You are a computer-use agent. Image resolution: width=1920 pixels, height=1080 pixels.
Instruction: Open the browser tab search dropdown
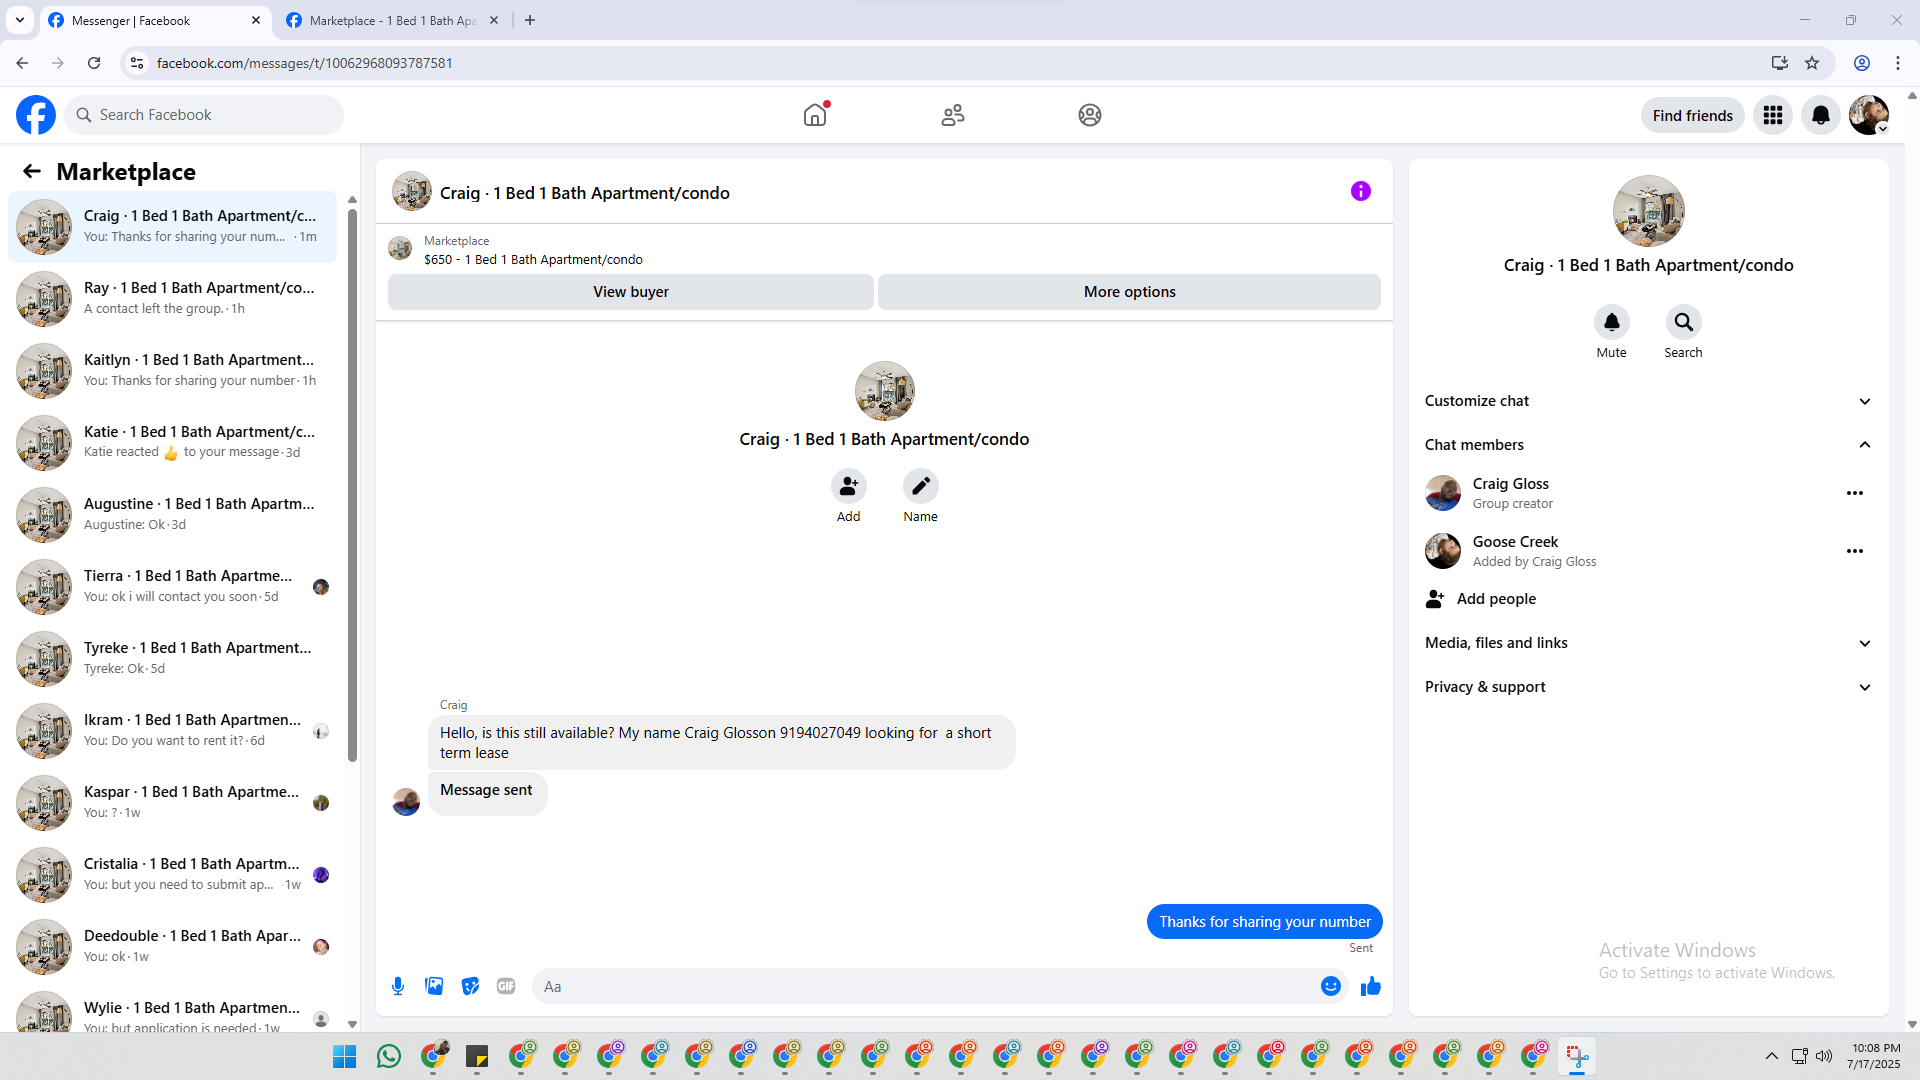20,20
